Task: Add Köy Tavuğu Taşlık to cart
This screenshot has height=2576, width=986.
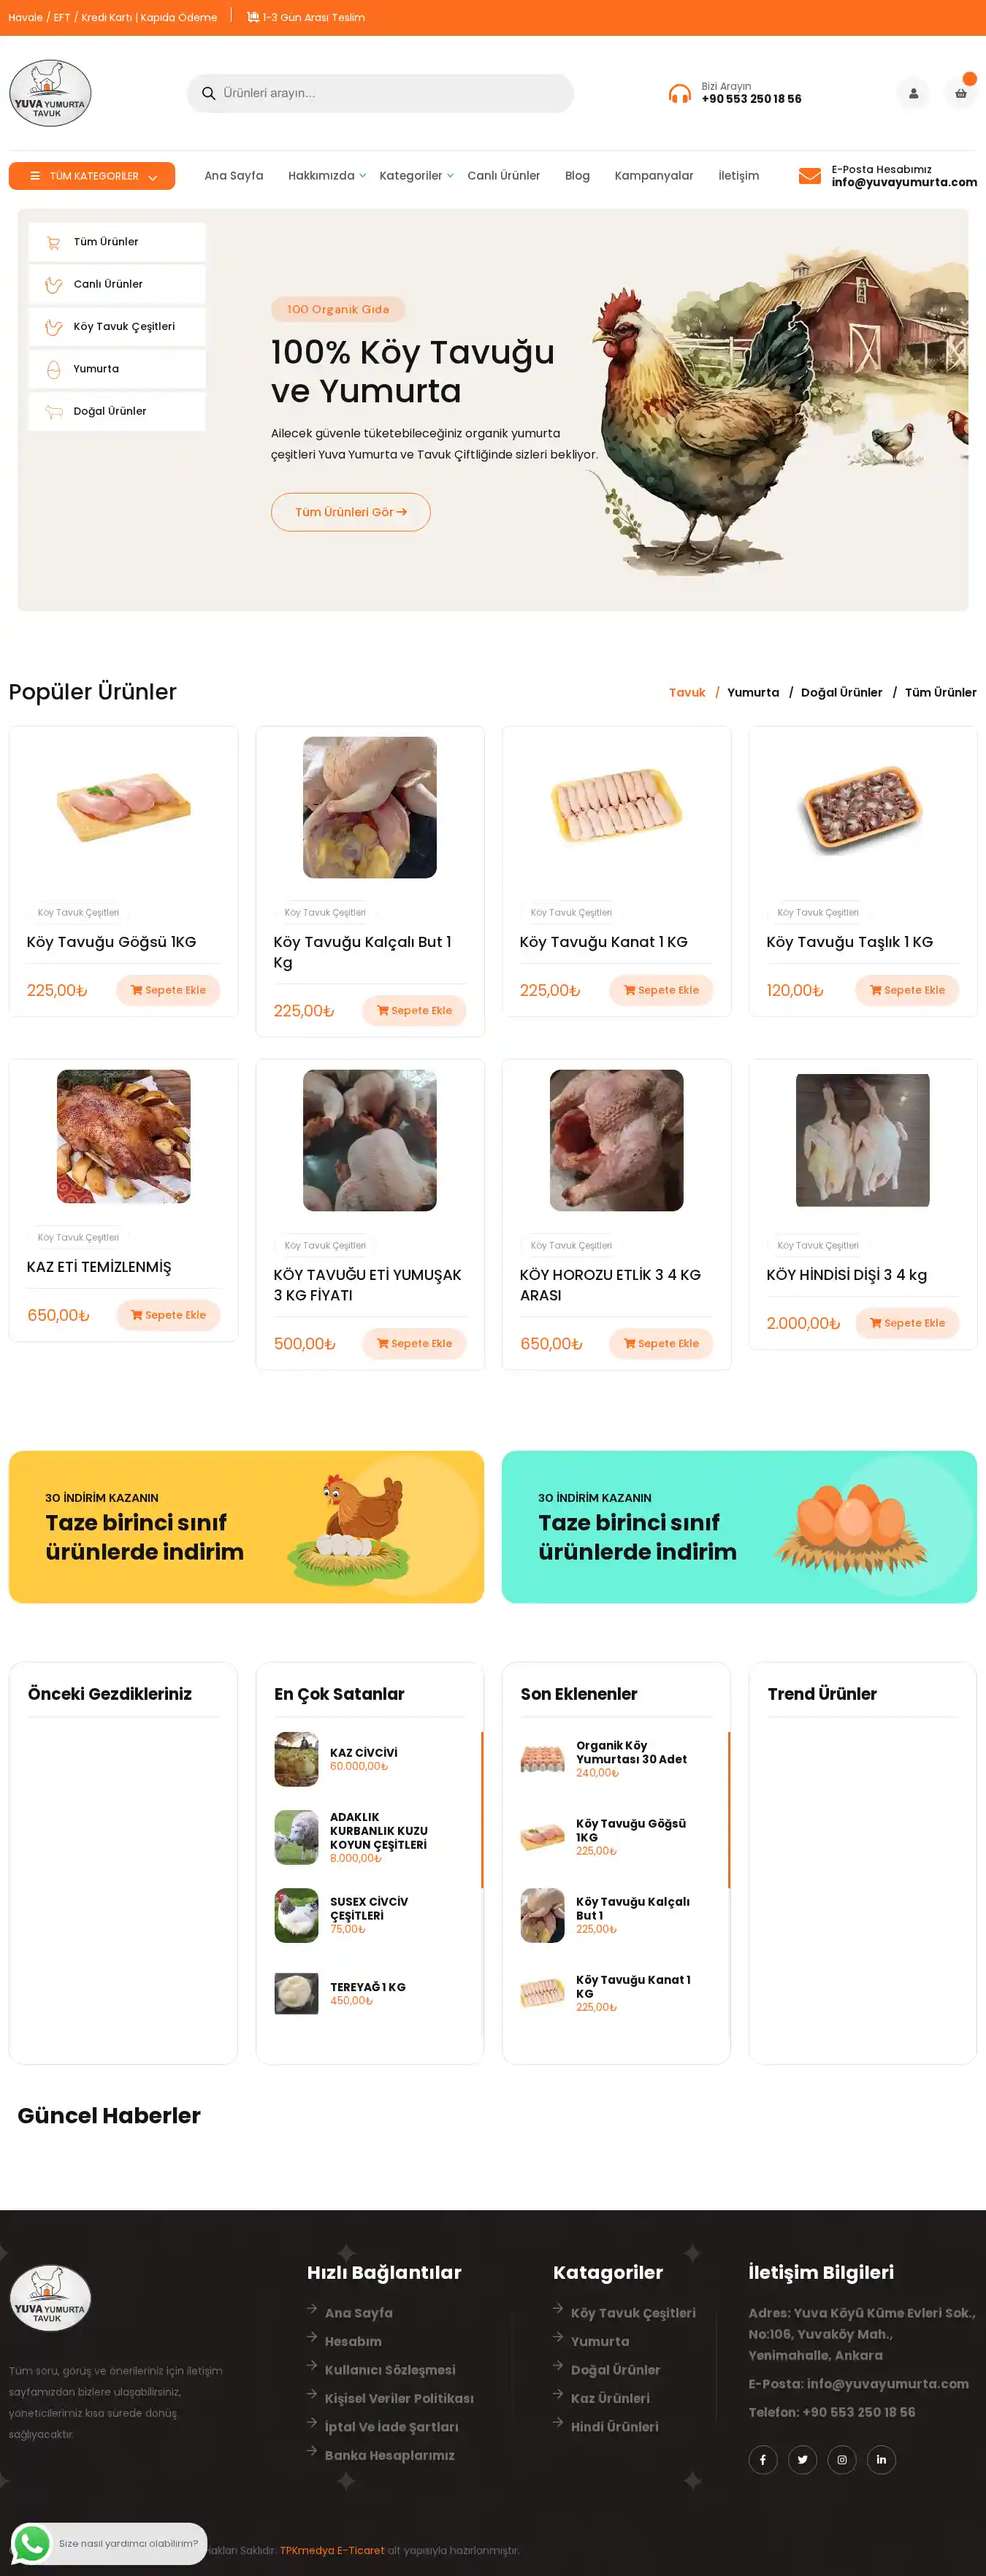Action: coord(907,990)
